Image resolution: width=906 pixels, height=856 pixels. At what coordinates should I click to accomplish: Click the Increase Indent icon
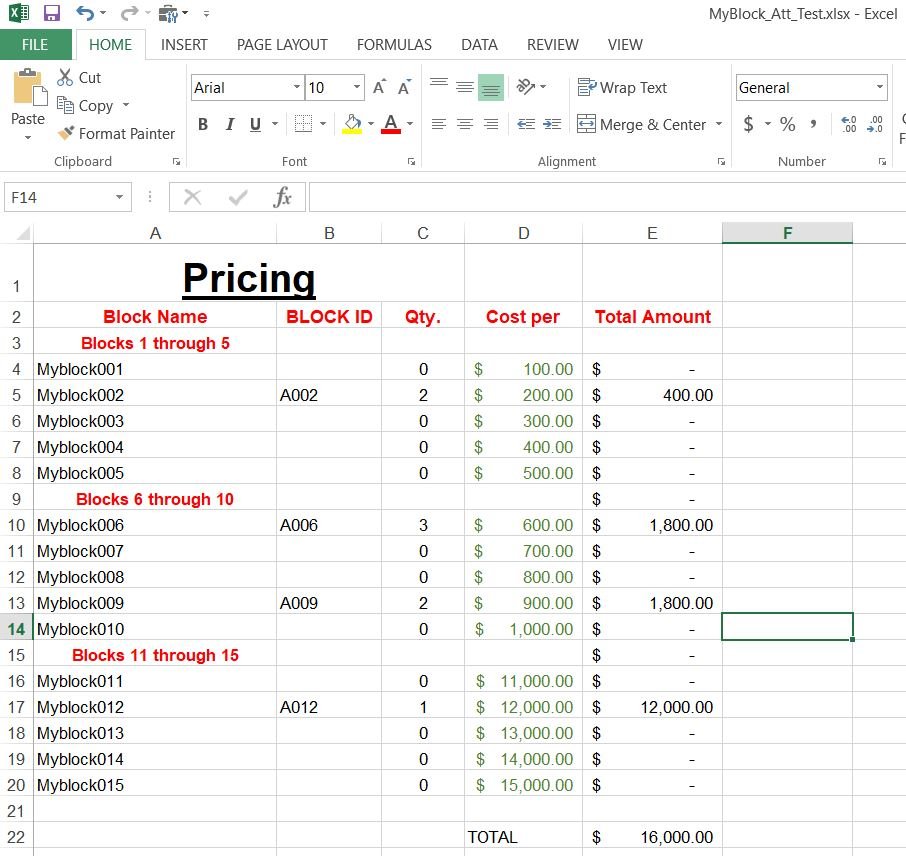(x=551, y=124)
